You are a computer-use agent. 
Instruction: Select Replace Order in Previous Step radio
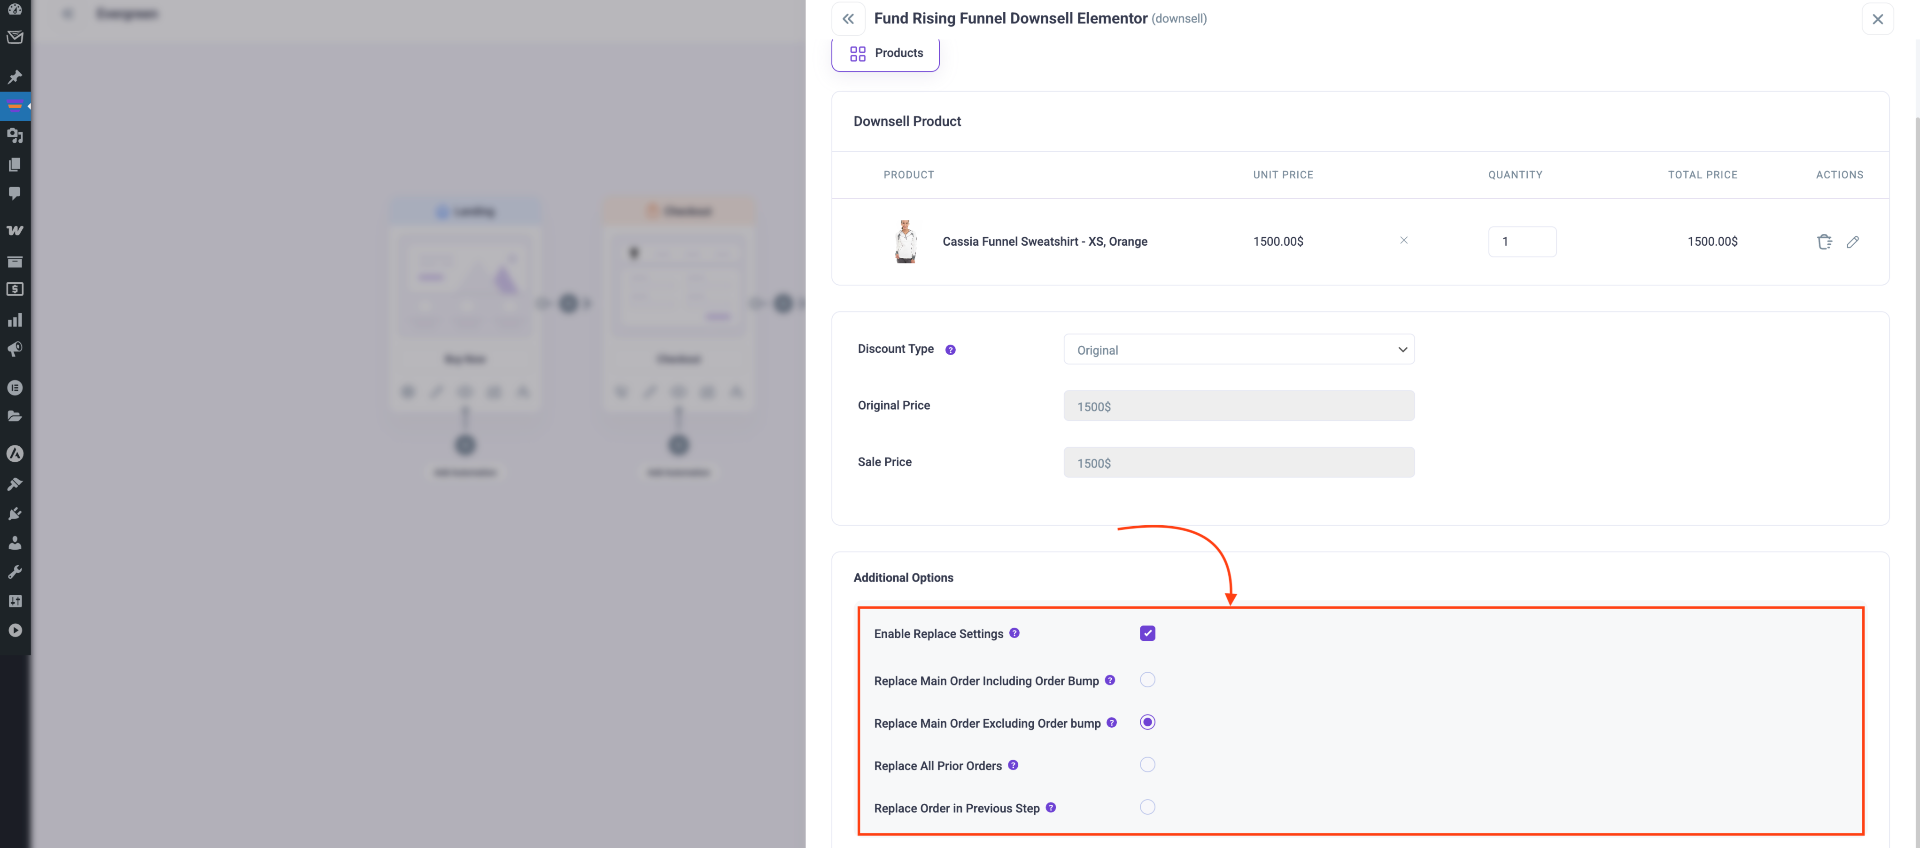tap(1148, 807)
